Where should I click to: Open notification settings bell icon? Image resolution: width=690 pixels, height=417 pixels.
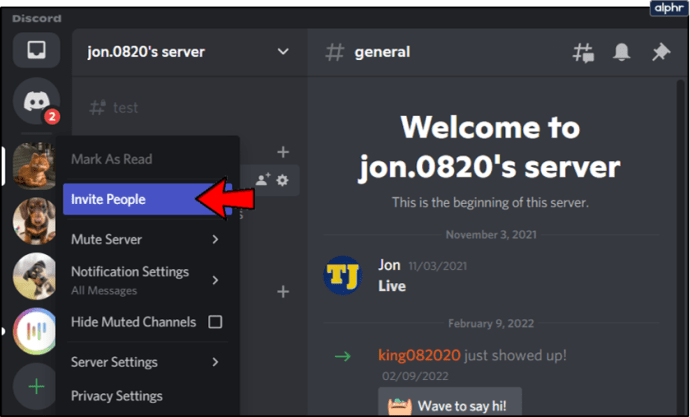click(621, 52)
